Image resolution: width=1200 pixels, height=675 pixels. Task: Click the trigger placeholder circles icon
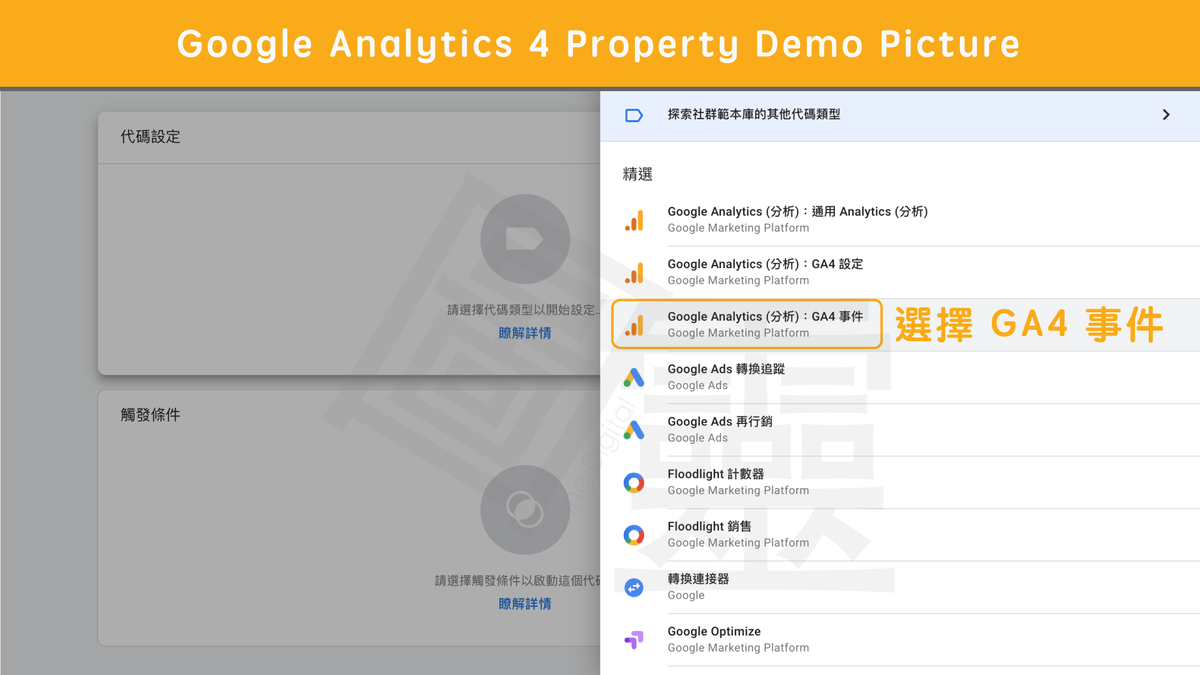click(x=525, y=510)
